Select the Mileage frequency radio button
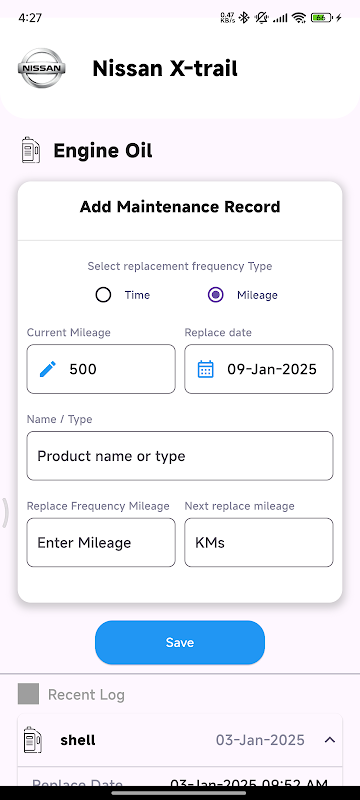 tap(216, 295)
